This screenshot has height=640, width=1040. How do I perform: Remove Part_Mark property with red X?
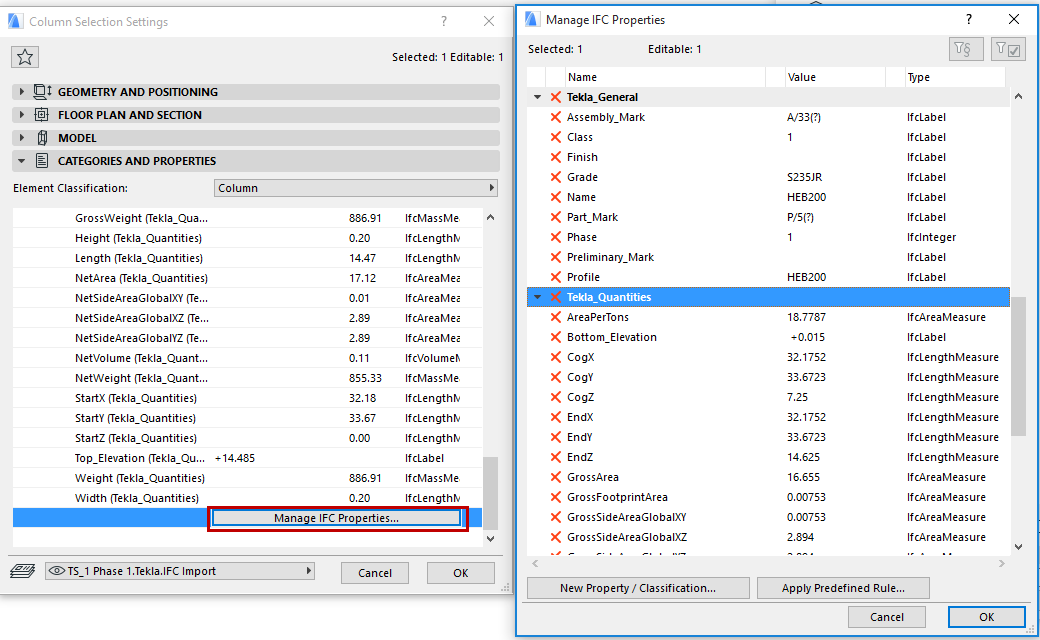pos(556,217)
